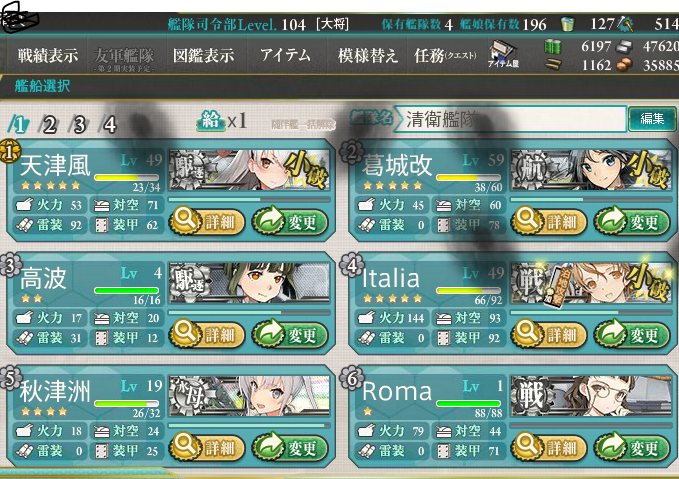
Task: Click the fleet name field 清衛艦隊
Action: coord(510,119)
